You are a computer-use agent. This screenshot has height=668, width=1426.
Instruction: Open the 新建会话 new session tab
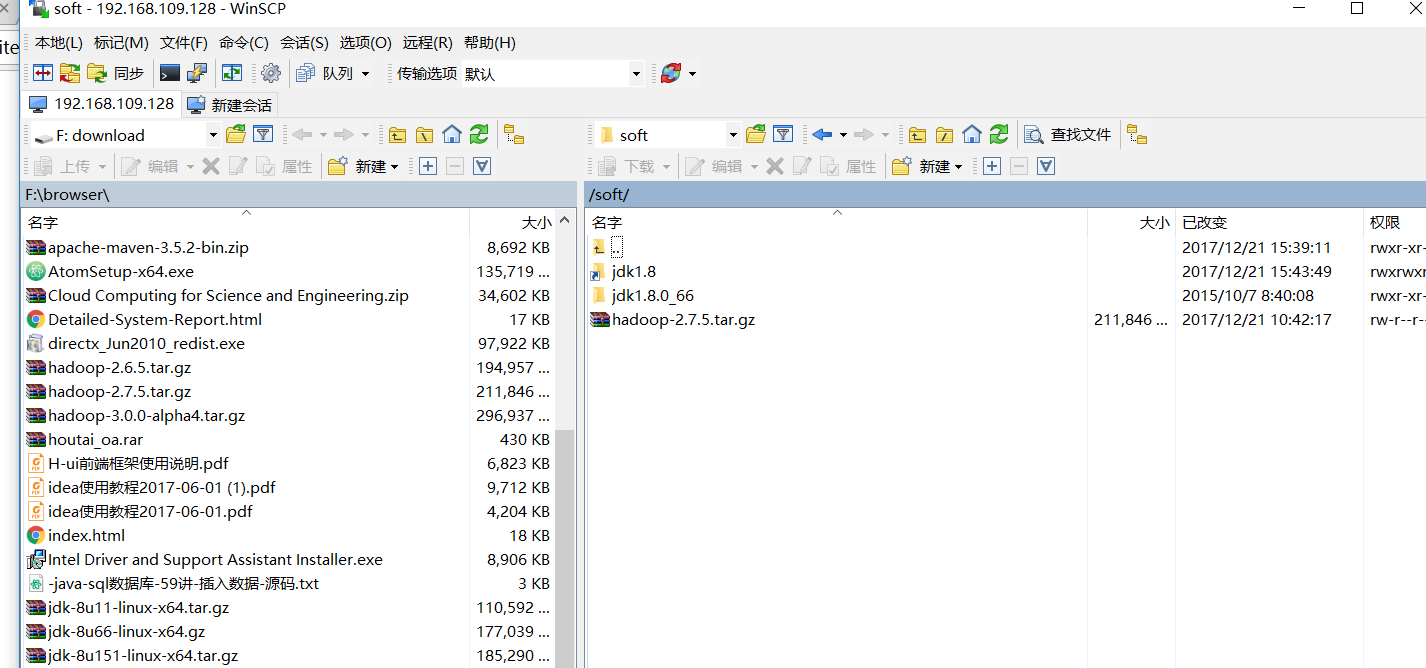[x=230, y=105]
